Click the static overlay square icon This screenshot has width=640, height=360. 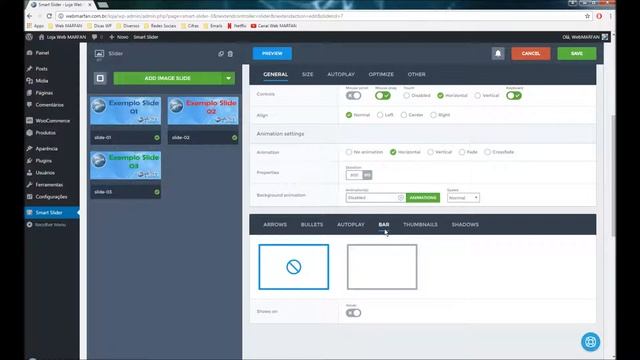(x=100, y=78)
